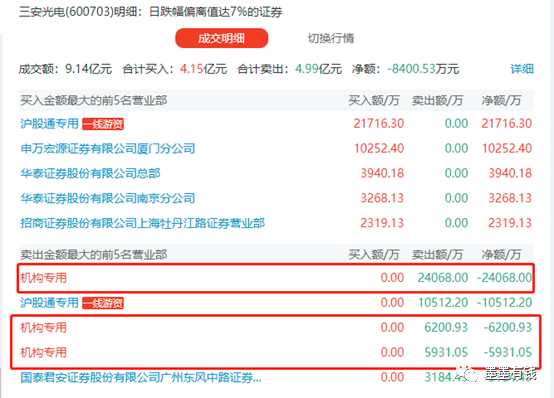Viewport: 554px width, 398px height.
Task: Click the 买入金额最大的前5名营业部 header
Action: (x=94, y=100)
